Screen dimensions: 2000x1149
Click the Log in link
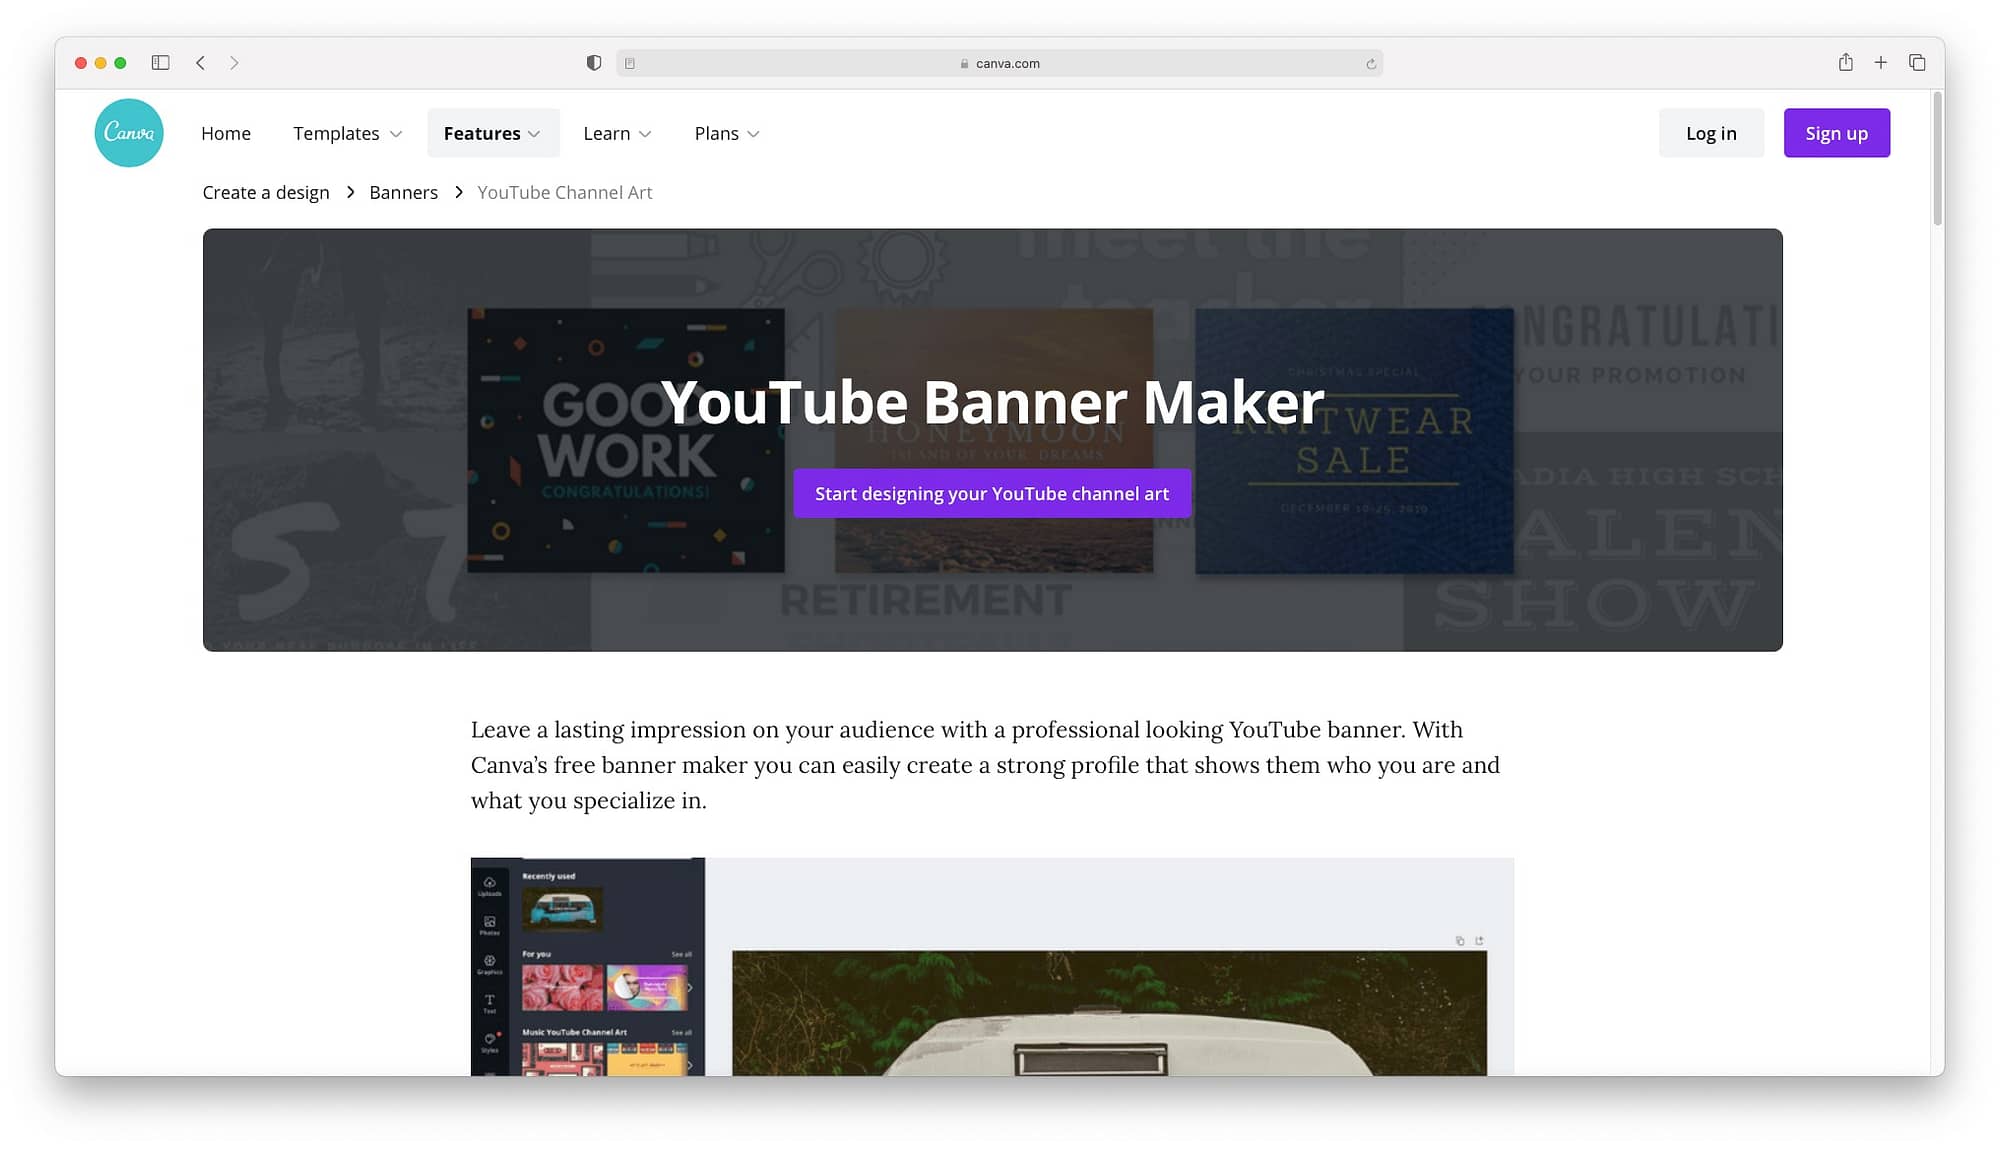[x=1712, y=132]
